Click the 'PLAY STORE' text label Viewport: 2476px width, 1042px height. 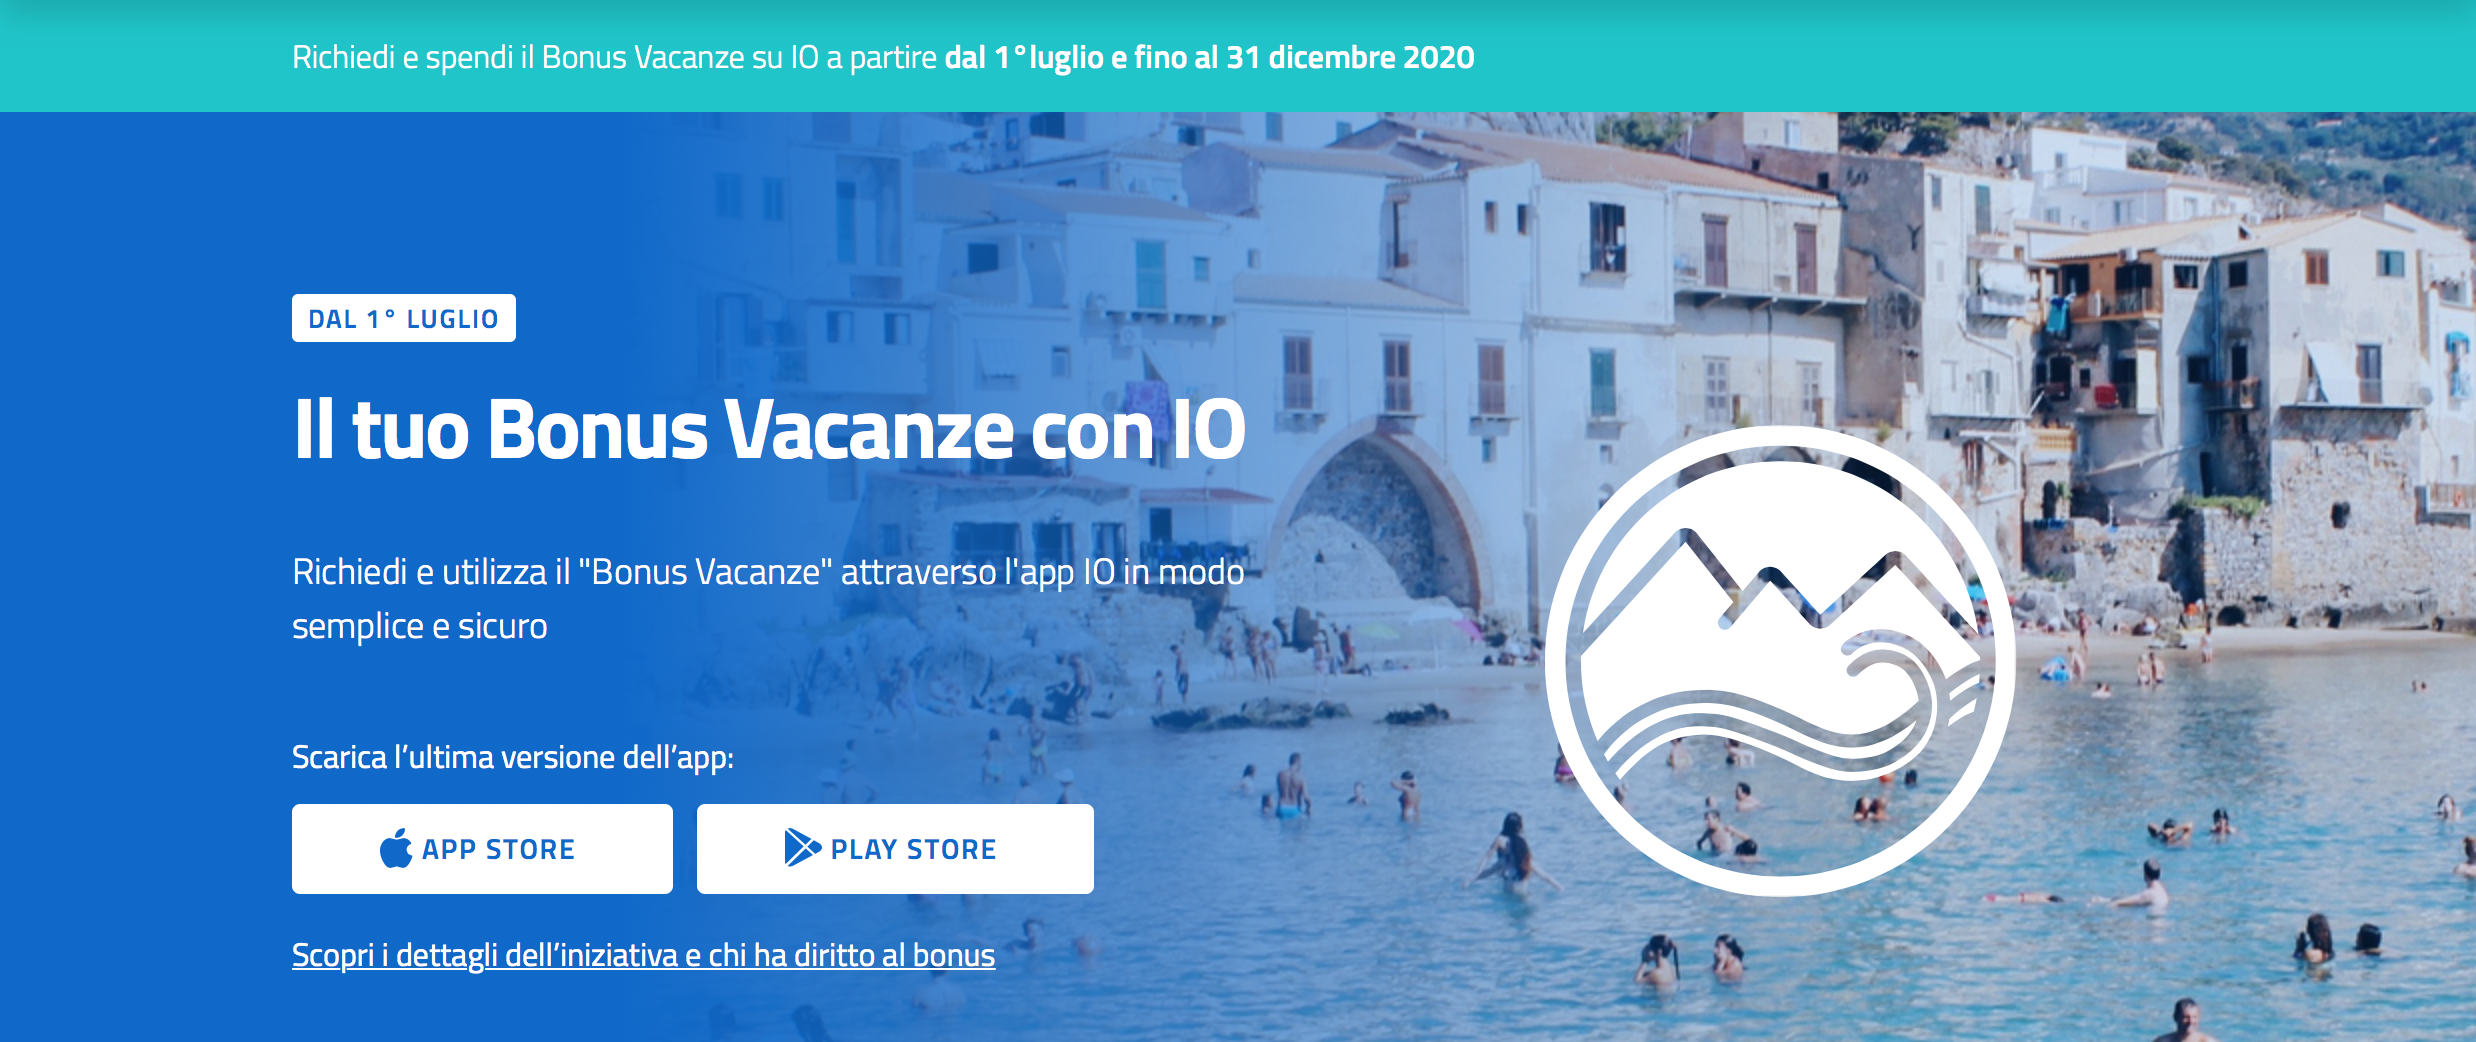tap(913, 849)
